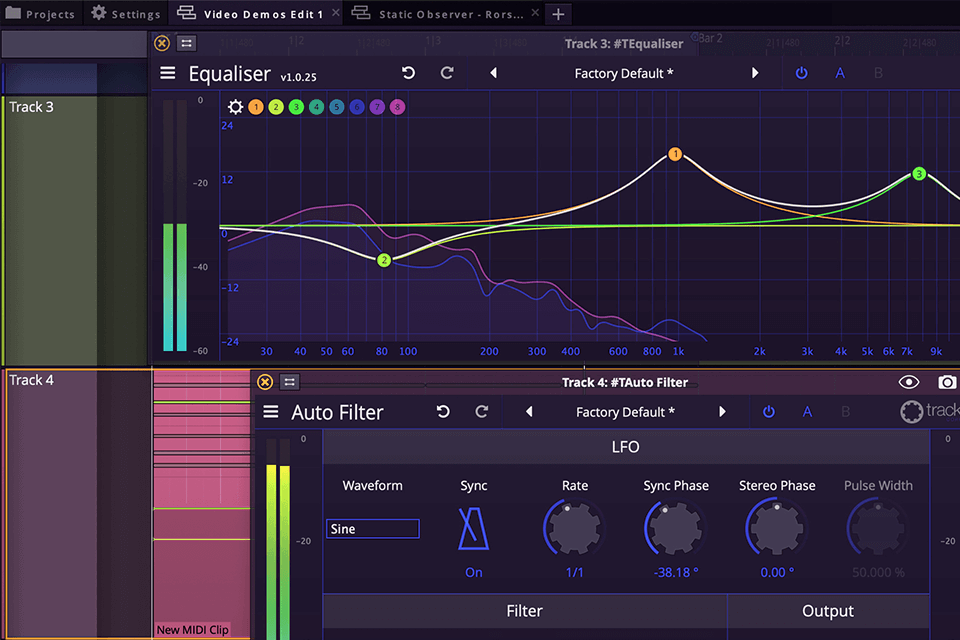Browse next preset in Auto Filter
The image size is (960, 640).
(x=723, y=411)
